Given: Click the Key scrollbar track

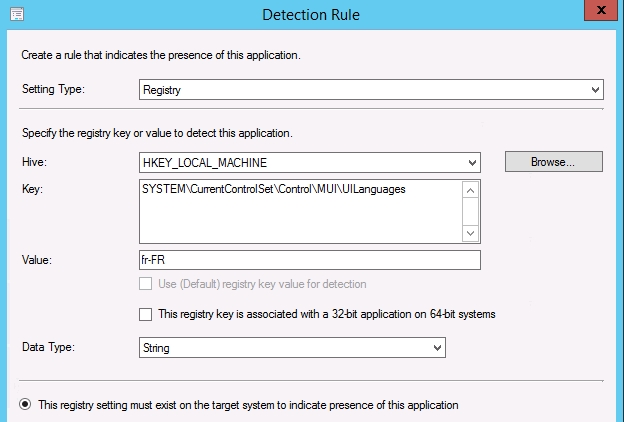Looking at the screenshot, I should pos(472,211).
